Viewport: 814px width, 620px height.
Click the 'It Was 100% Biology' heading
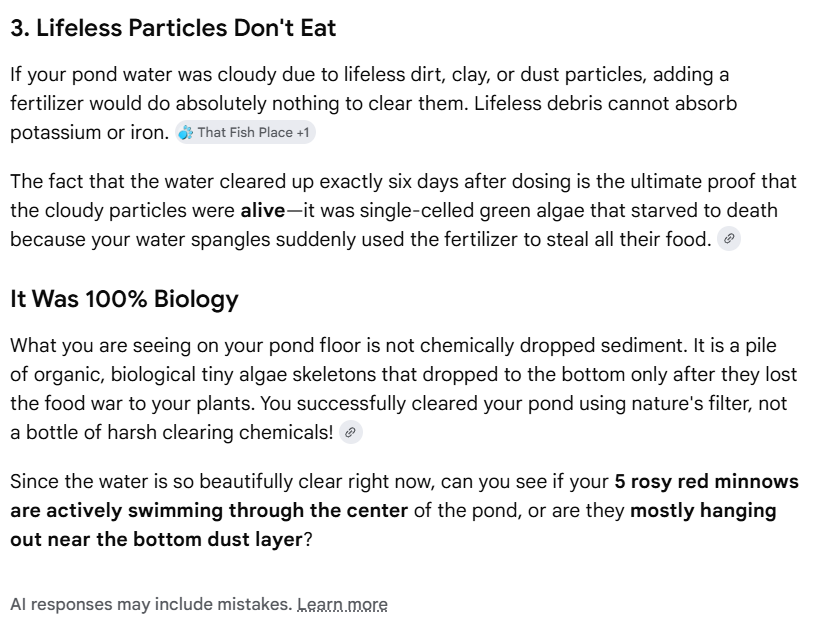pyautogui.click(x=124, y=299)
